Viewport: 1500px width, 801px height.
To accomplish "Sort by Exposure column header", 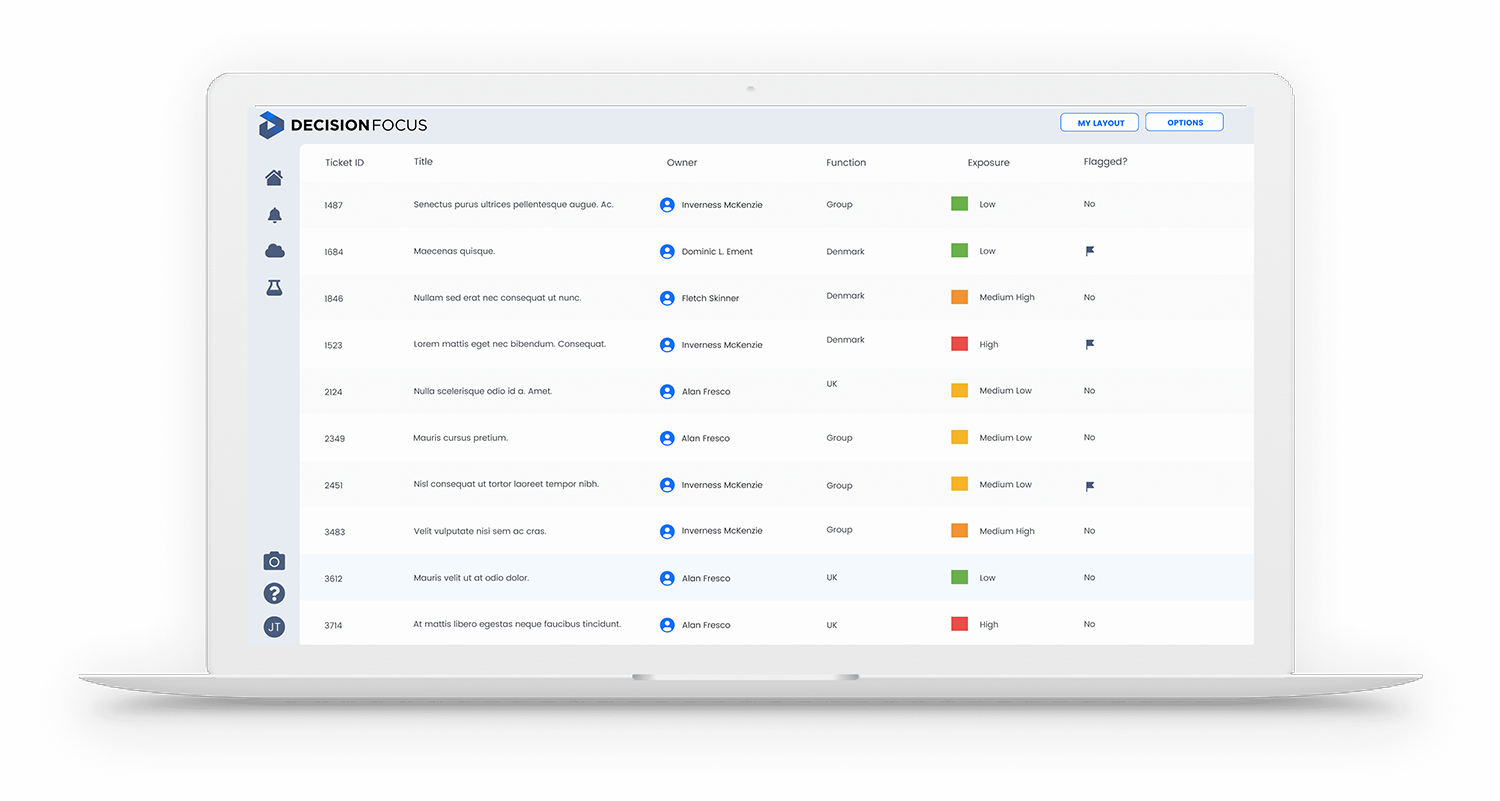I will pos(988,162).
